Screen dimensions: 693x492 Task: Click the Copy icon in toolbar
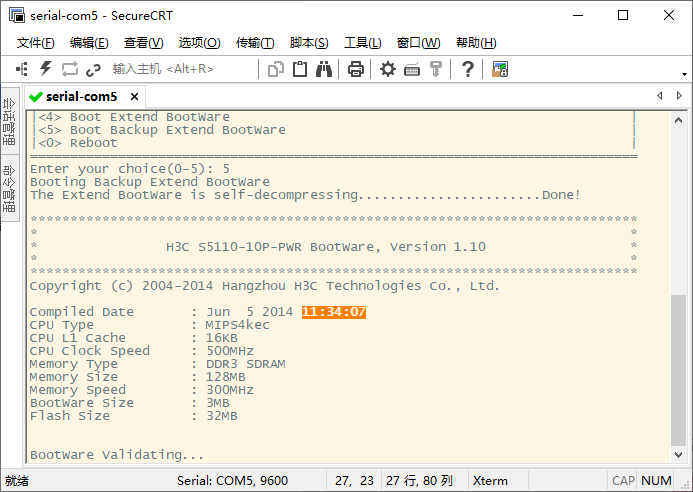[277, 69]
